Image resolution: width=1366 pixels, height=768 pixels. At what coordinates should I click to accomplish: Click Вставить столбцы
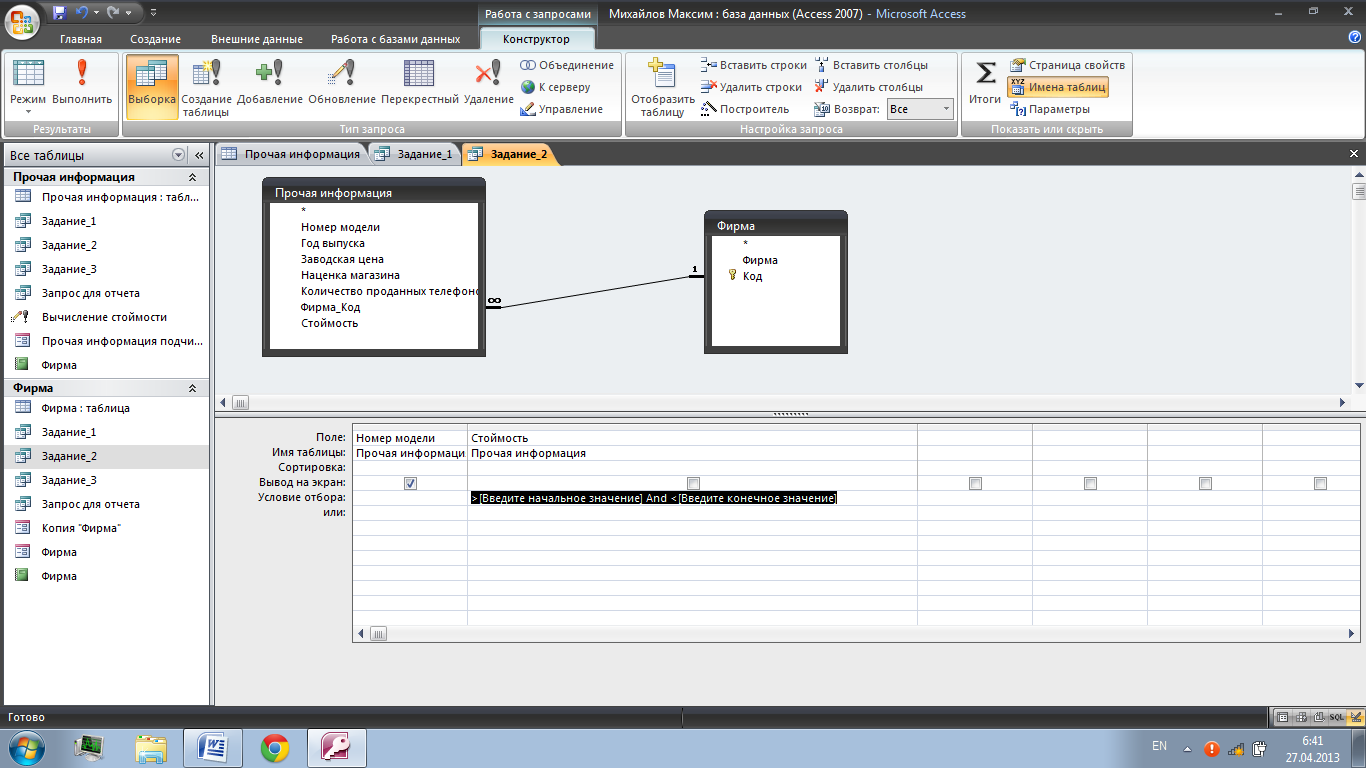coord(871,65)
